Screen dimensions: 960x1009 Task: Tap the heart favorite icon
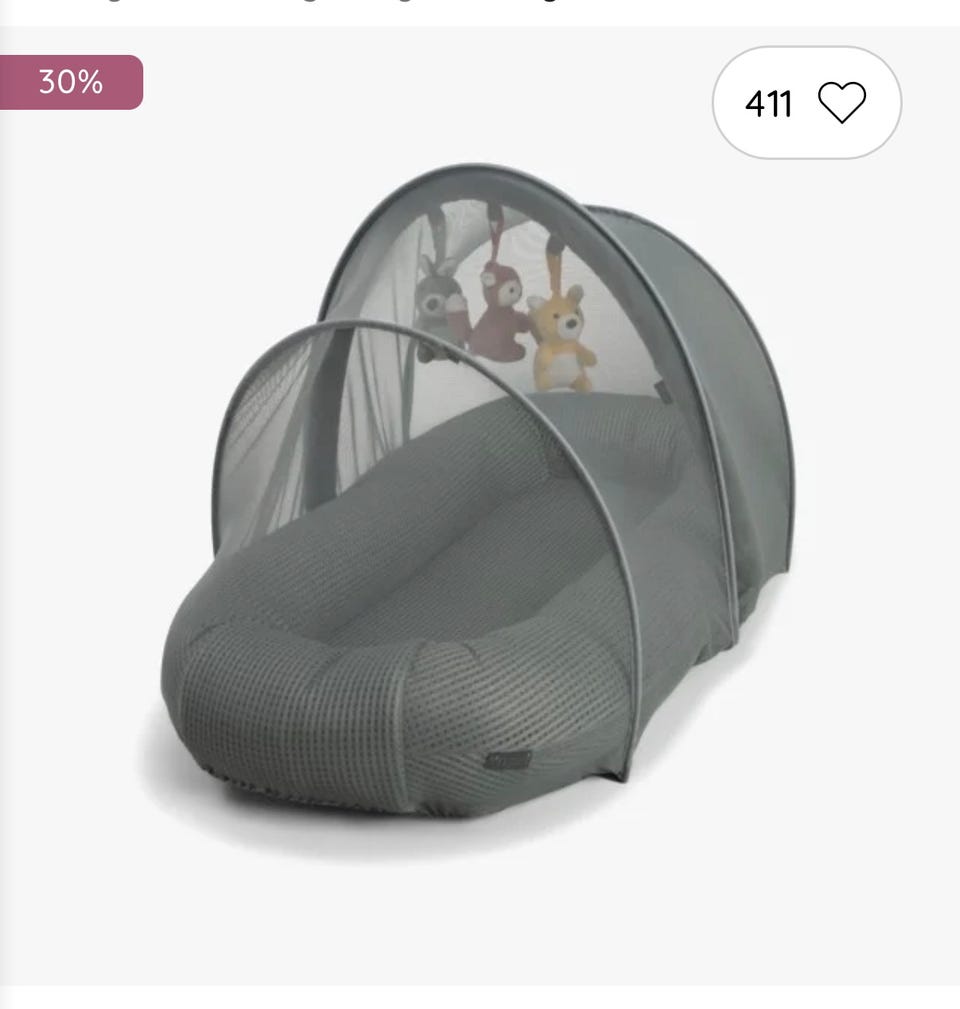pos(842,103)
